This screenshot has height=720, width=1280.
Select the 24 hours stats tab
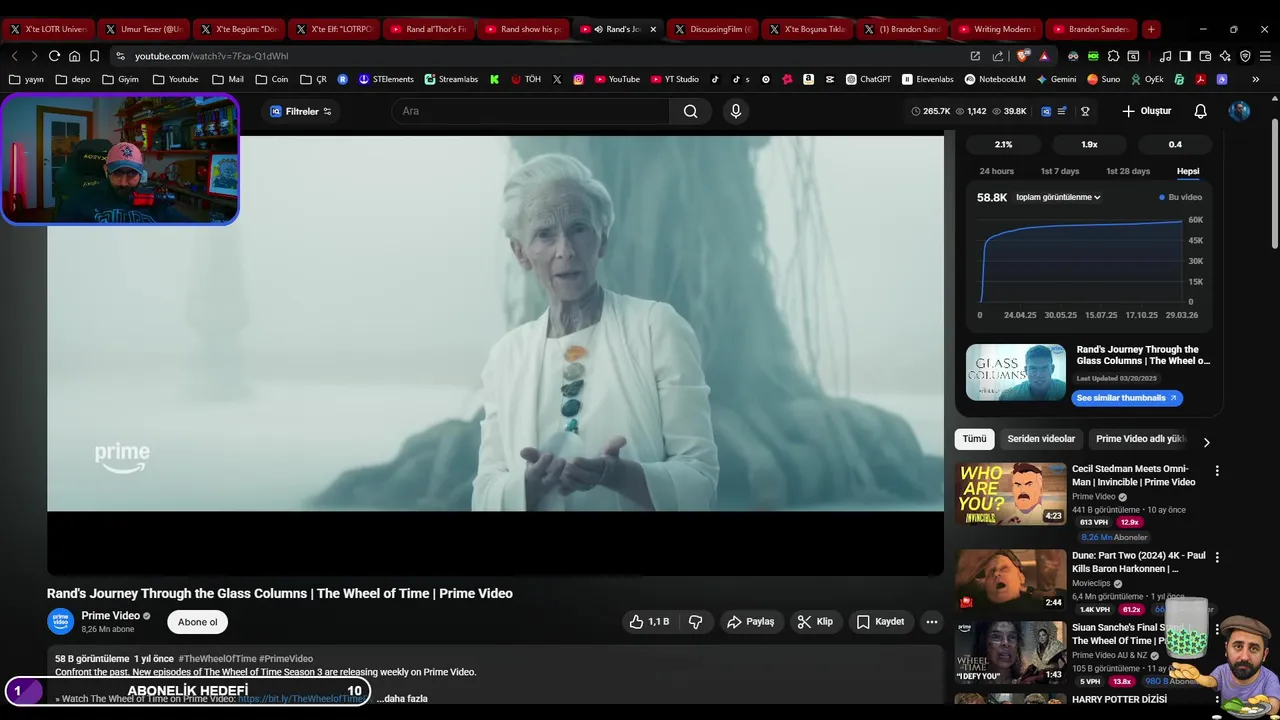click(x=996, y=171)
